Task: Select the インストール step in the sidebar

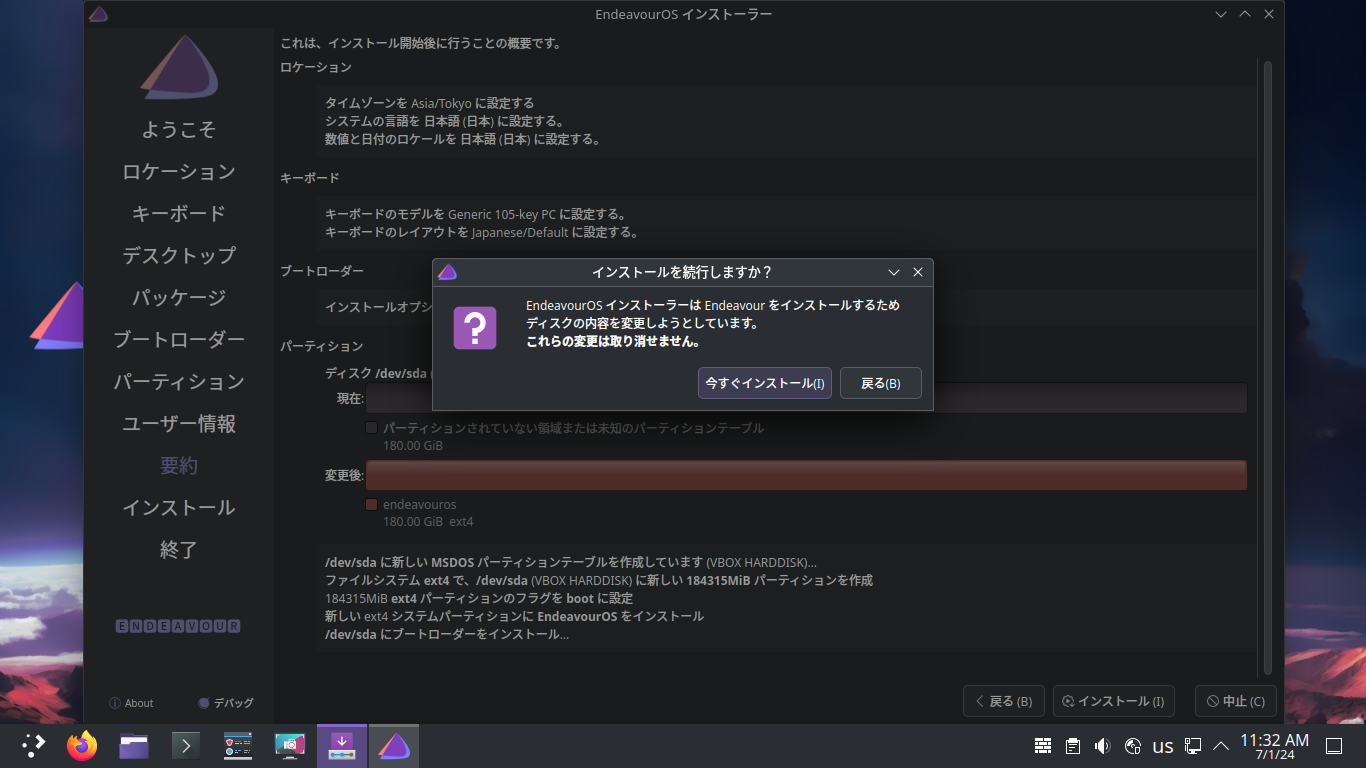Action: [179, 508]
